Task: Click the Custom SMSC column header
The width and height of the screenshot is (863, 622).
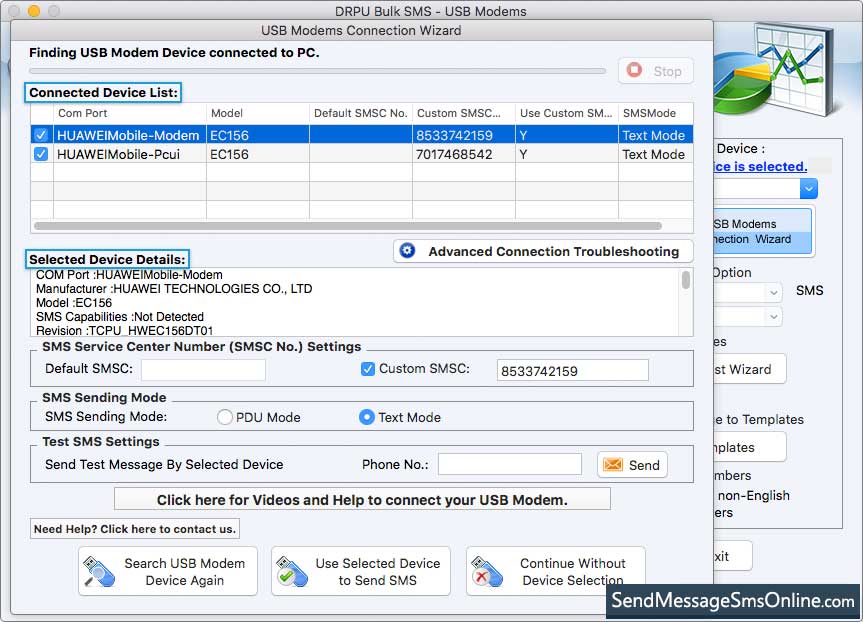Action: [x=463, y=113]
